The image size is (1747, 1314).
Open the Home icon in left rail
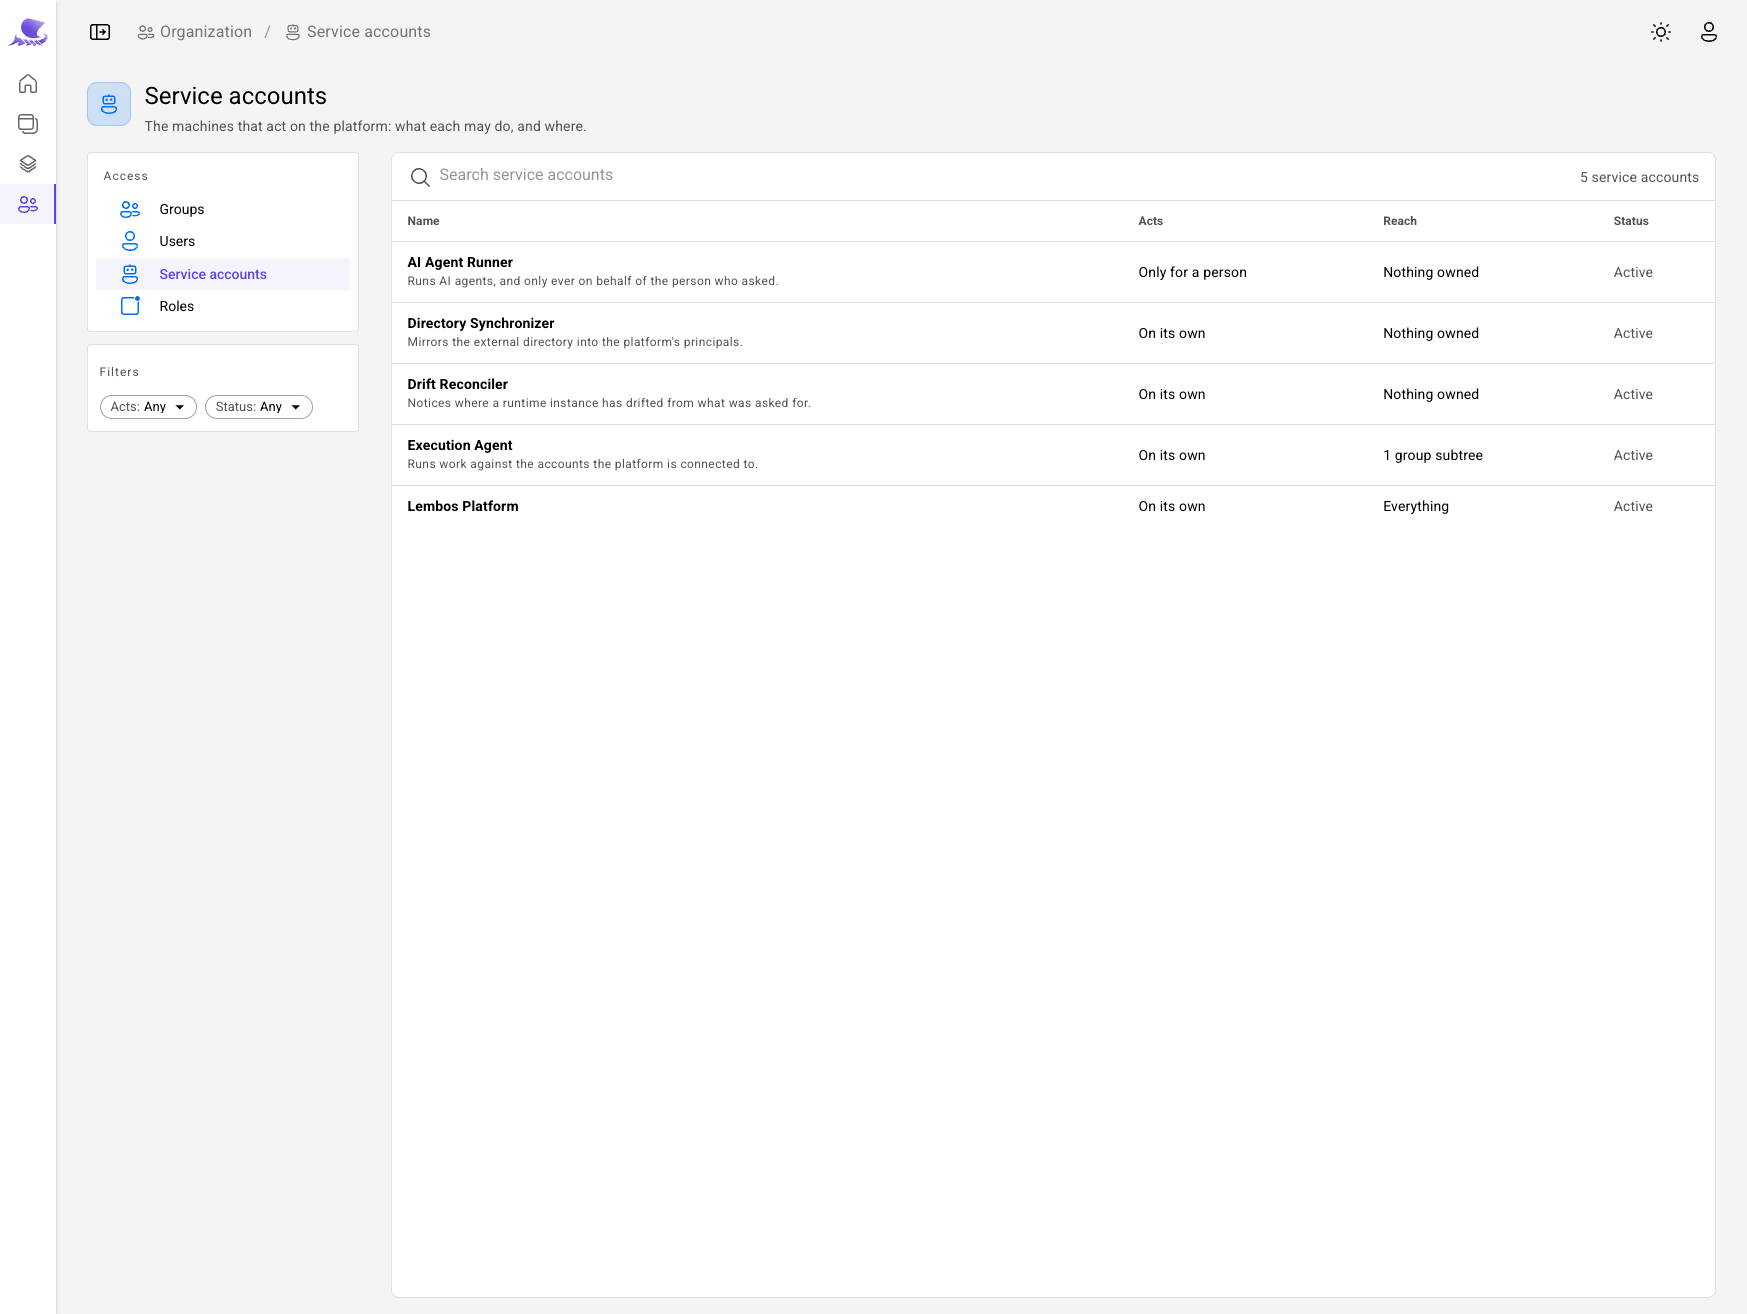28,83
